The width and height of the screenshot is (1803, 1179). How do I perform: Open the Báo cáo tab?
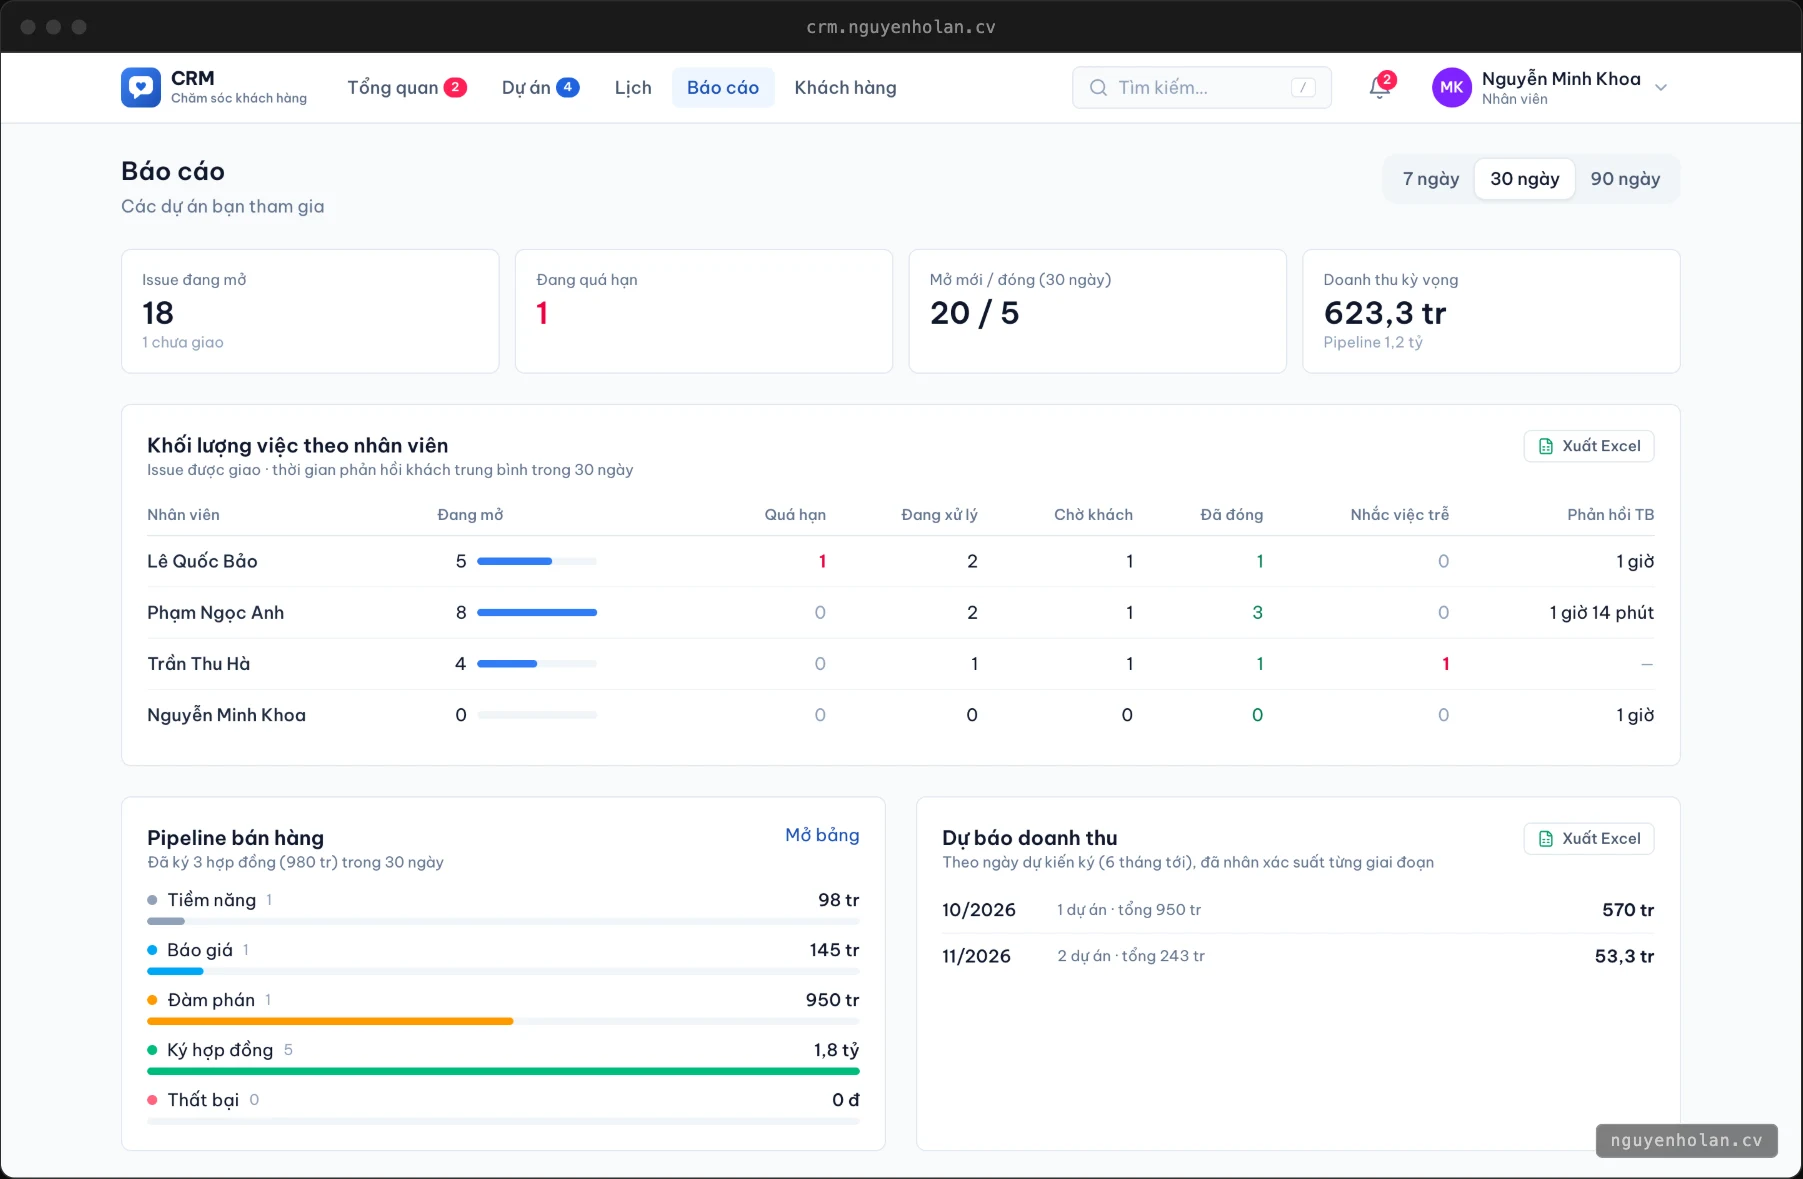point(723,88)
